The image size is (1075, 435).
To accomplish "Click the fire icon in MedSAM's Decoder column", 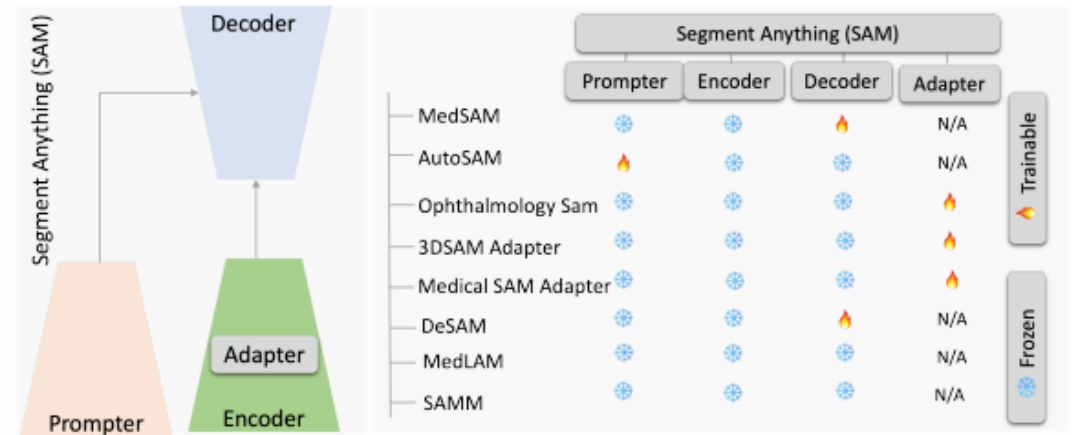I will tap(842, 125).
